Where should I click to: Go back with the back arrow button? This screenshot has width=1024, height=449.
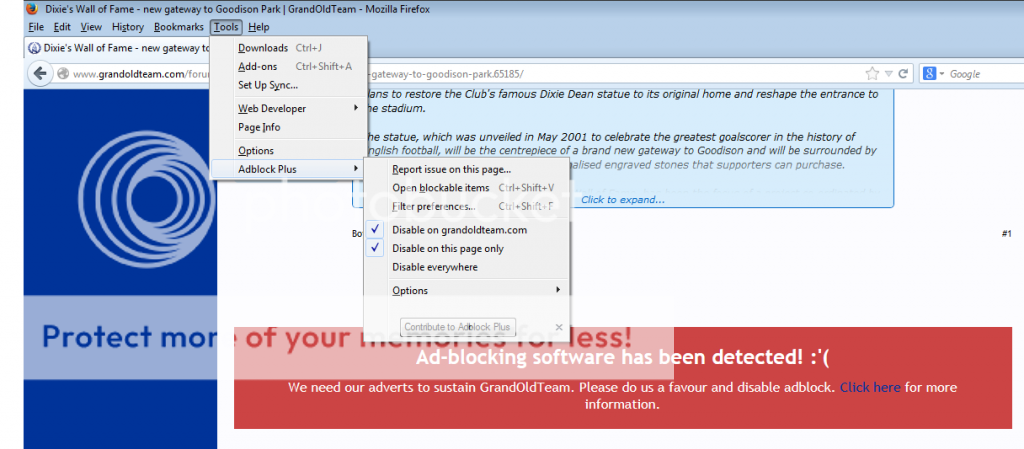[x=40, y=73]
